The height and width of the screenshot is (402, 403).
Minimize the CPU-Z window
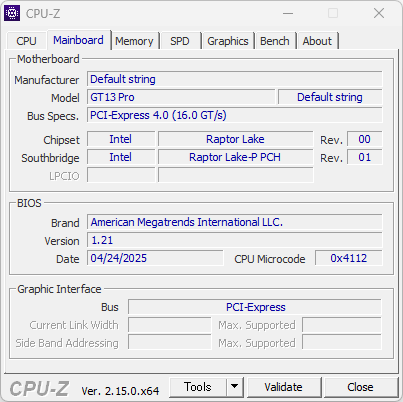[288, 13]
